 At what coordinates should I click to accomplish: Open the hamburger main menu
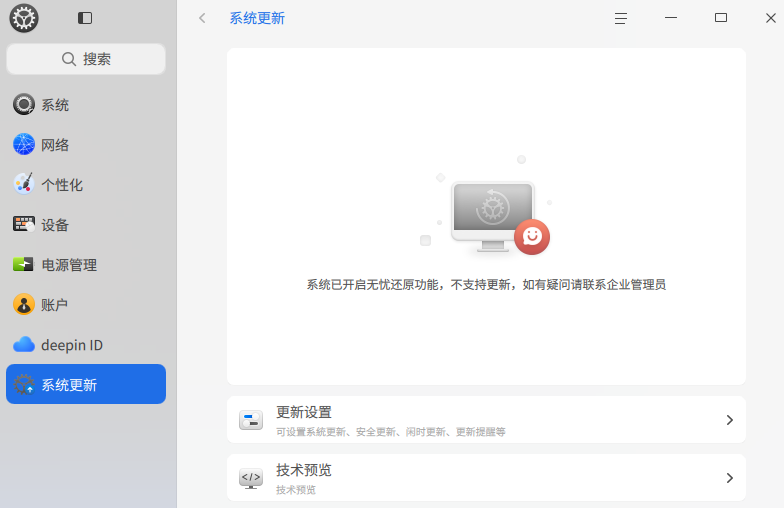[620, 18]
